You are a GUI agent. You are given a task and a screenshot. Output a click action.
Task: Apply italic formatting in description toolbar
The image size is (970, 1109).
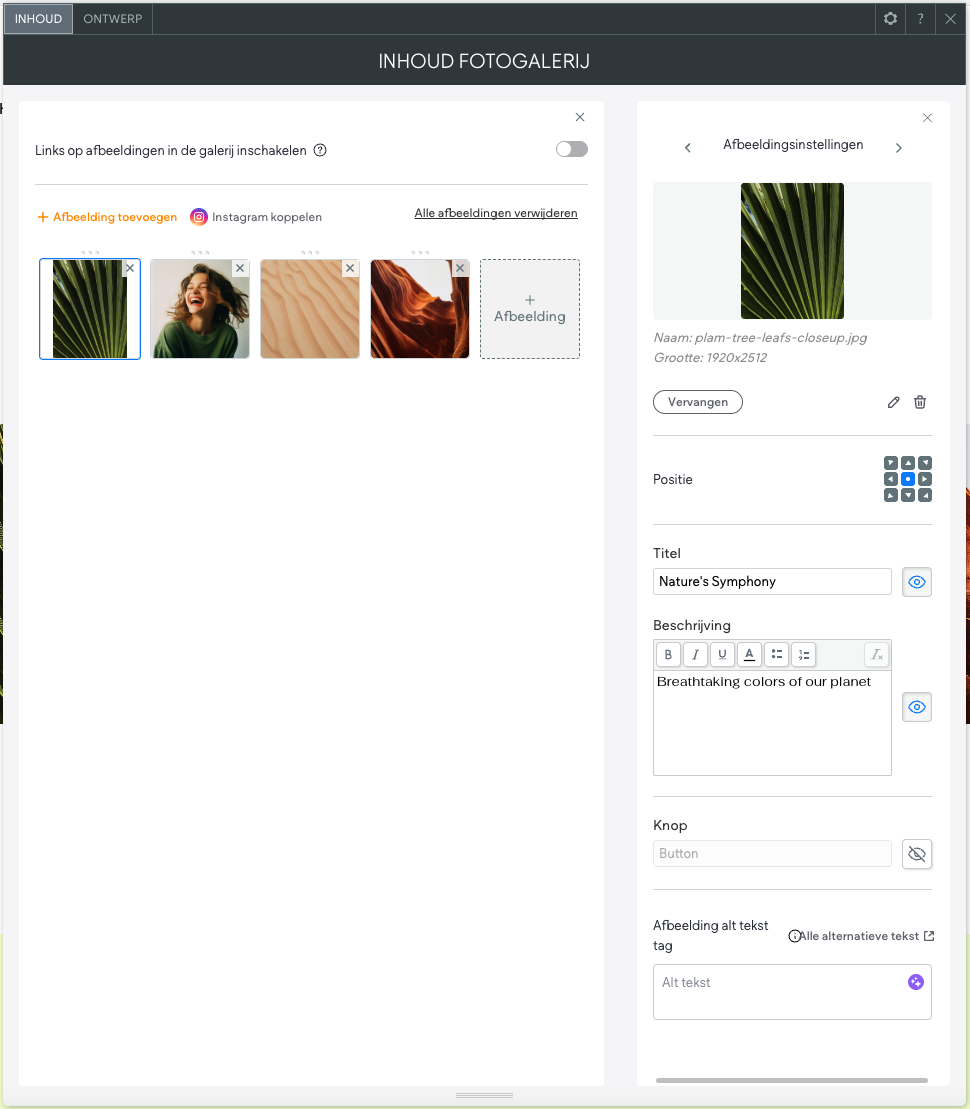pos(695,655)
